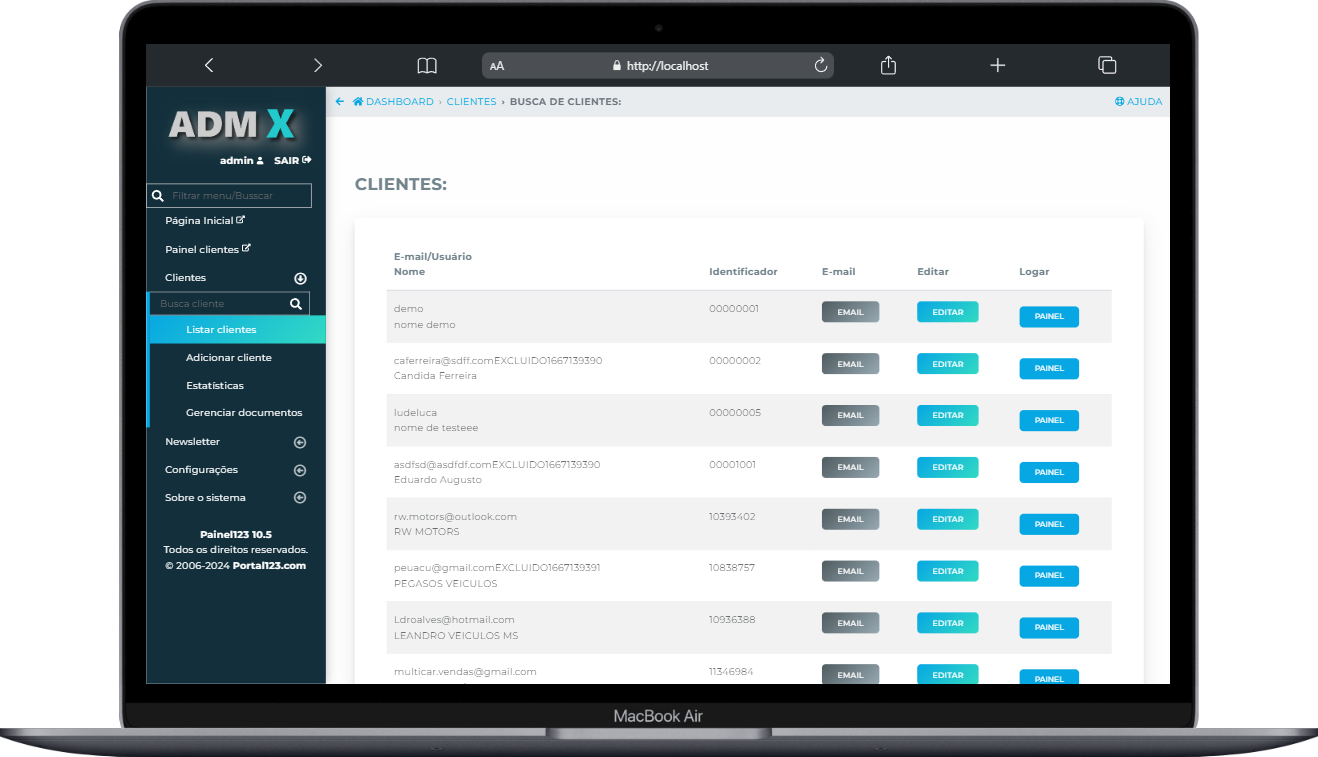Click the share icon in browser toolbar

tap(888, 65)
